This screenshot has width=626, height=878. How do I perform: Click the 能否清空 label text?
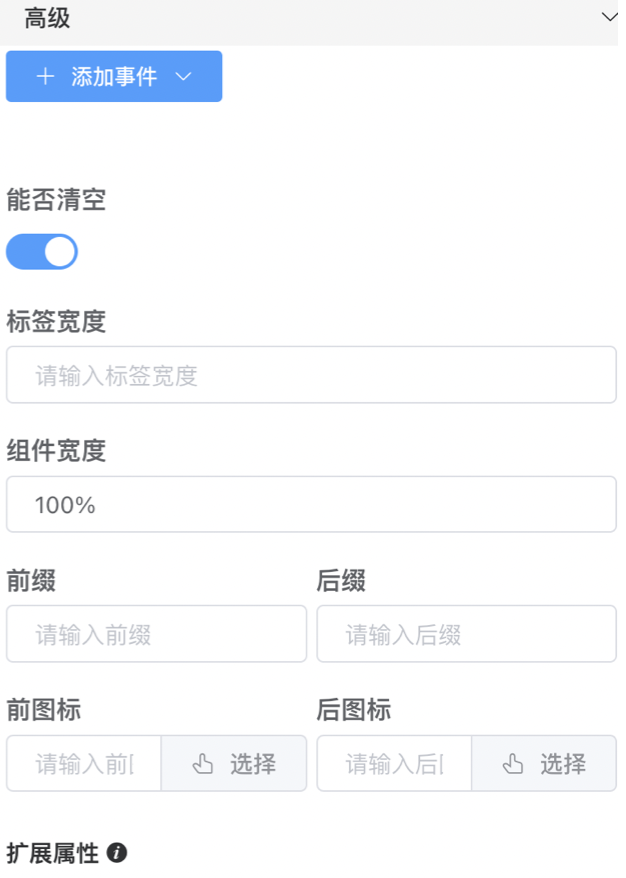[x=56, y=200]
